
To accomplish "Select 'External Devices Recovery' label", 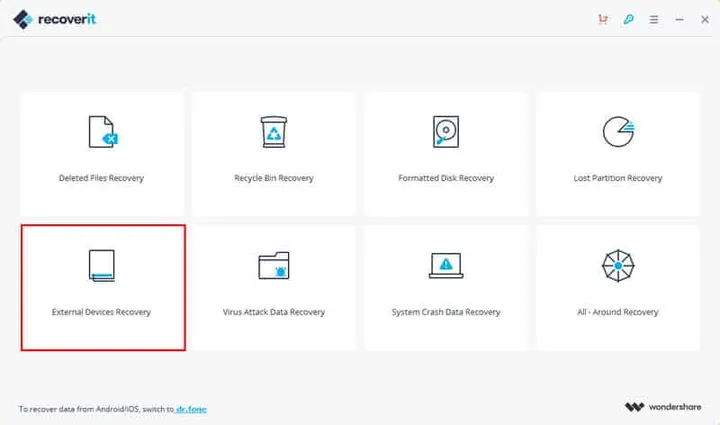I will (x=101, y=312).
